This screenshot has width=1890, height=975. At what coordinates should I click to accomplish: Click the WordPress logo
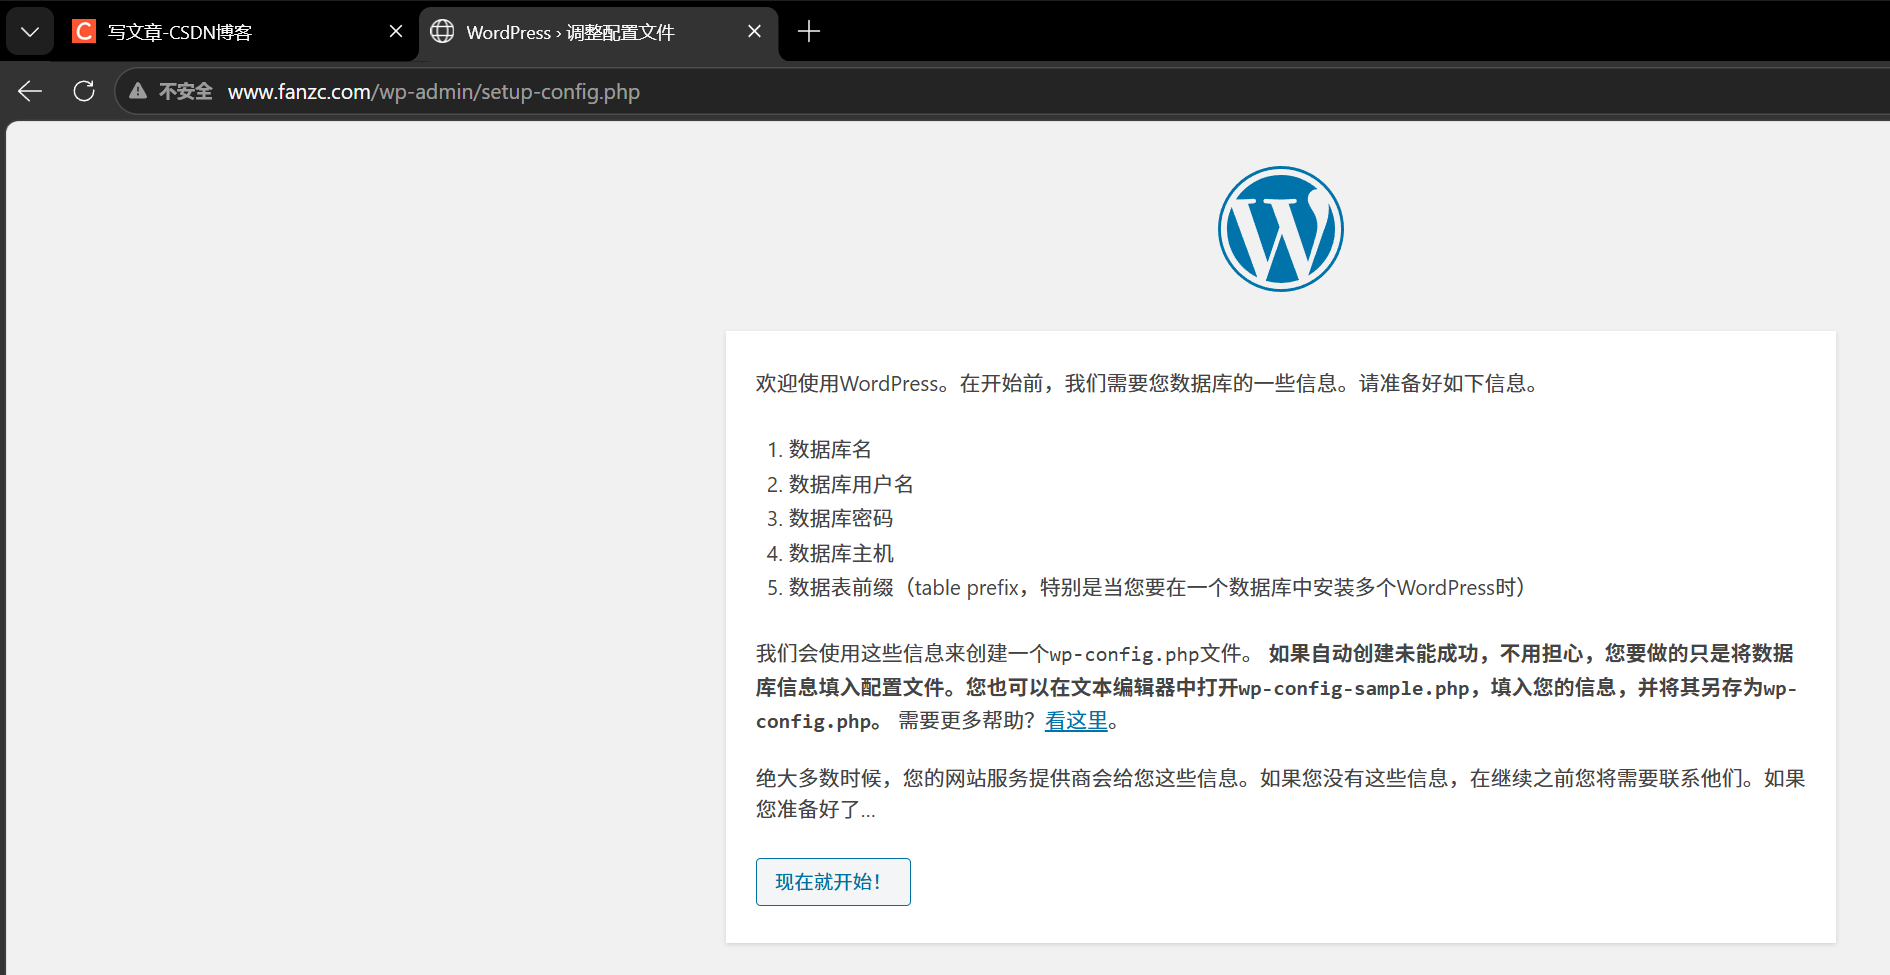(x=1280, y=229)
